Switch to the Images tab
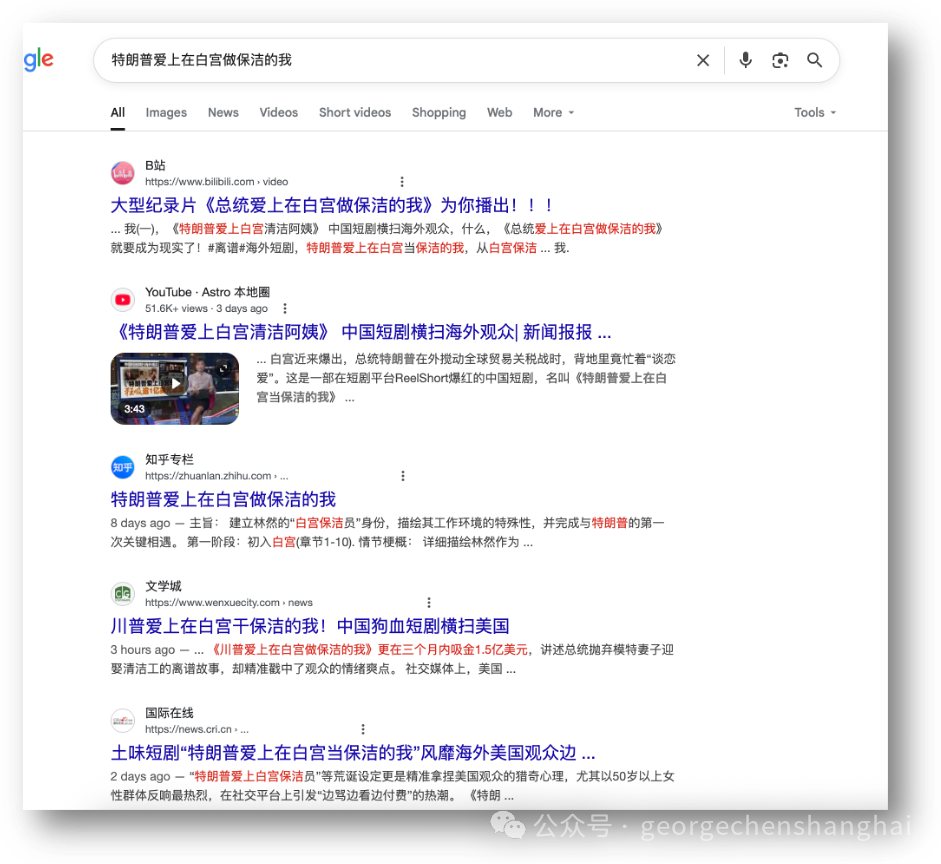This screenshot has height=864, width=941. coord(166,113)
